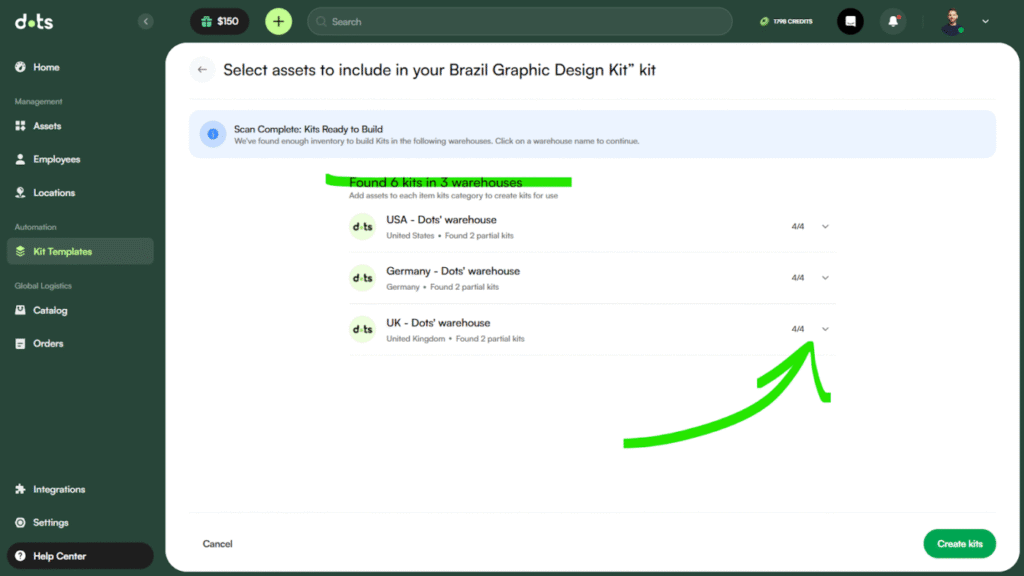Expand the UK - Dots' warehouse chevron

(825, 329)
